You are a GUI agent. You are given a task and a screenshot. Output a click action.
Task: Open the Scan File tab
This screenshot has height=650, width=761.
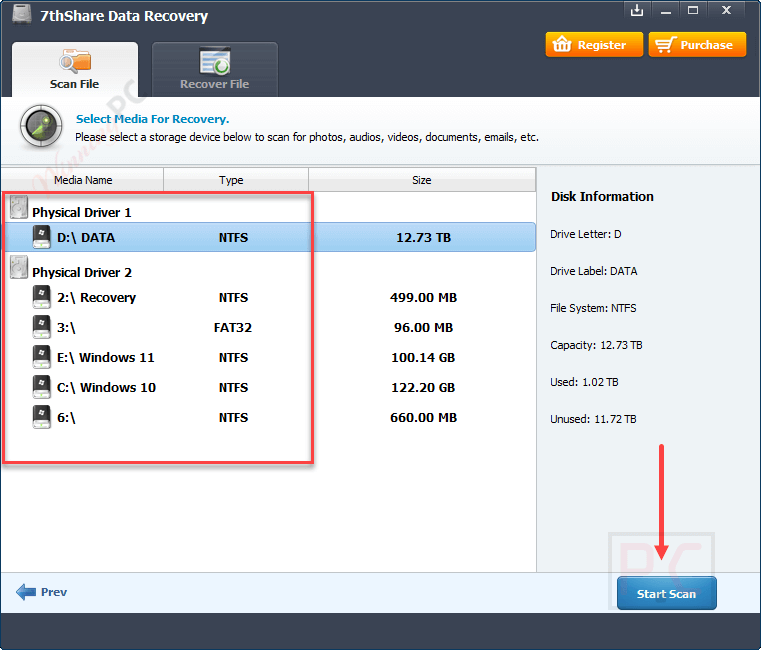(75, 69)
